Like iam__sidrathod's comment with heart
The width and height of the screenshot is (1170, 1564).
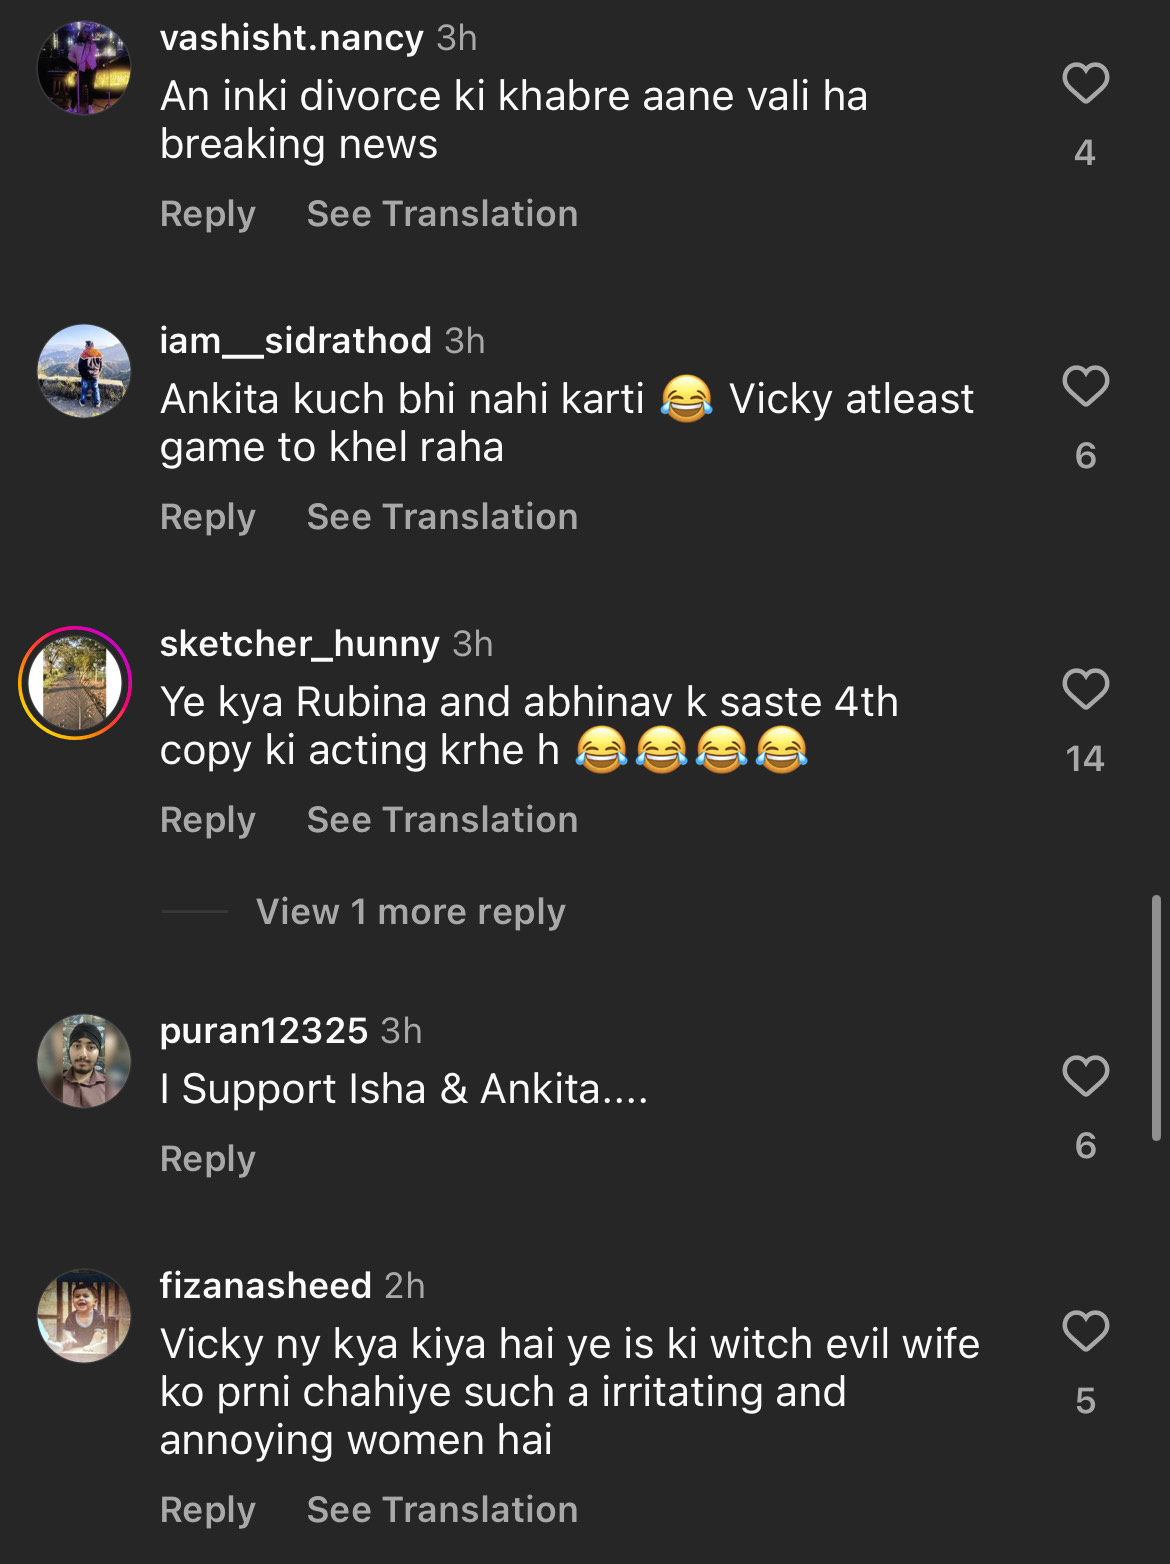tap(1085, 386)
